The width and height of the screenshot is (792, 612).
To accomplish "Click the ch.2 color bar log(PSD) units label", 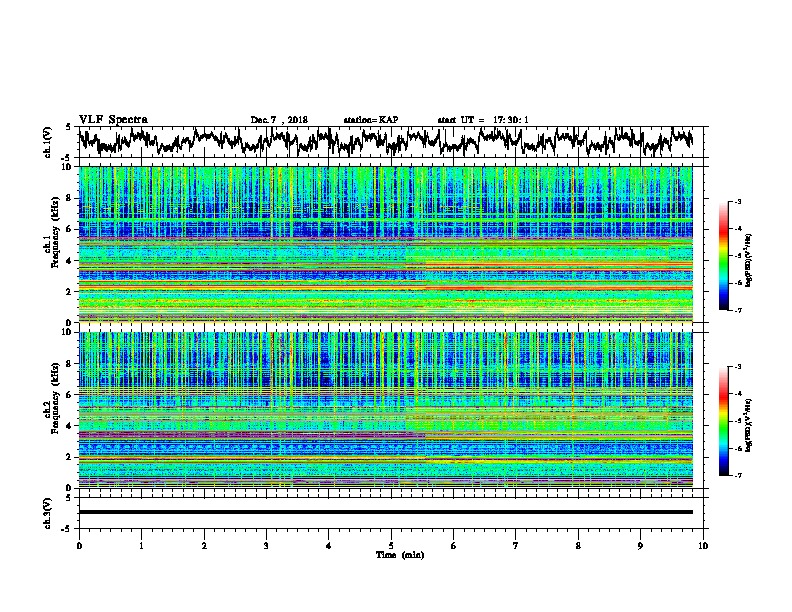I will (749, 426).
